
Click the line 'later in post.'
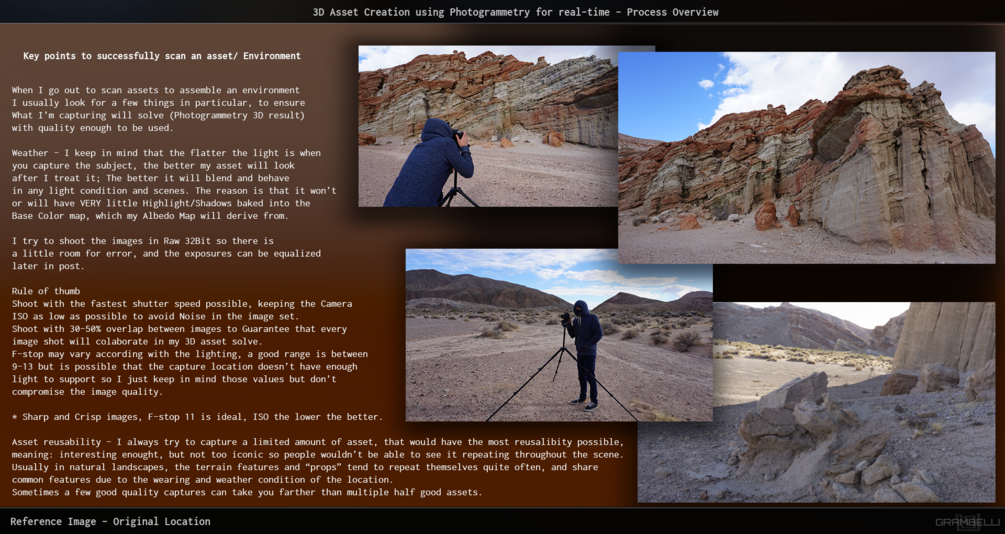tap(48, 266)
